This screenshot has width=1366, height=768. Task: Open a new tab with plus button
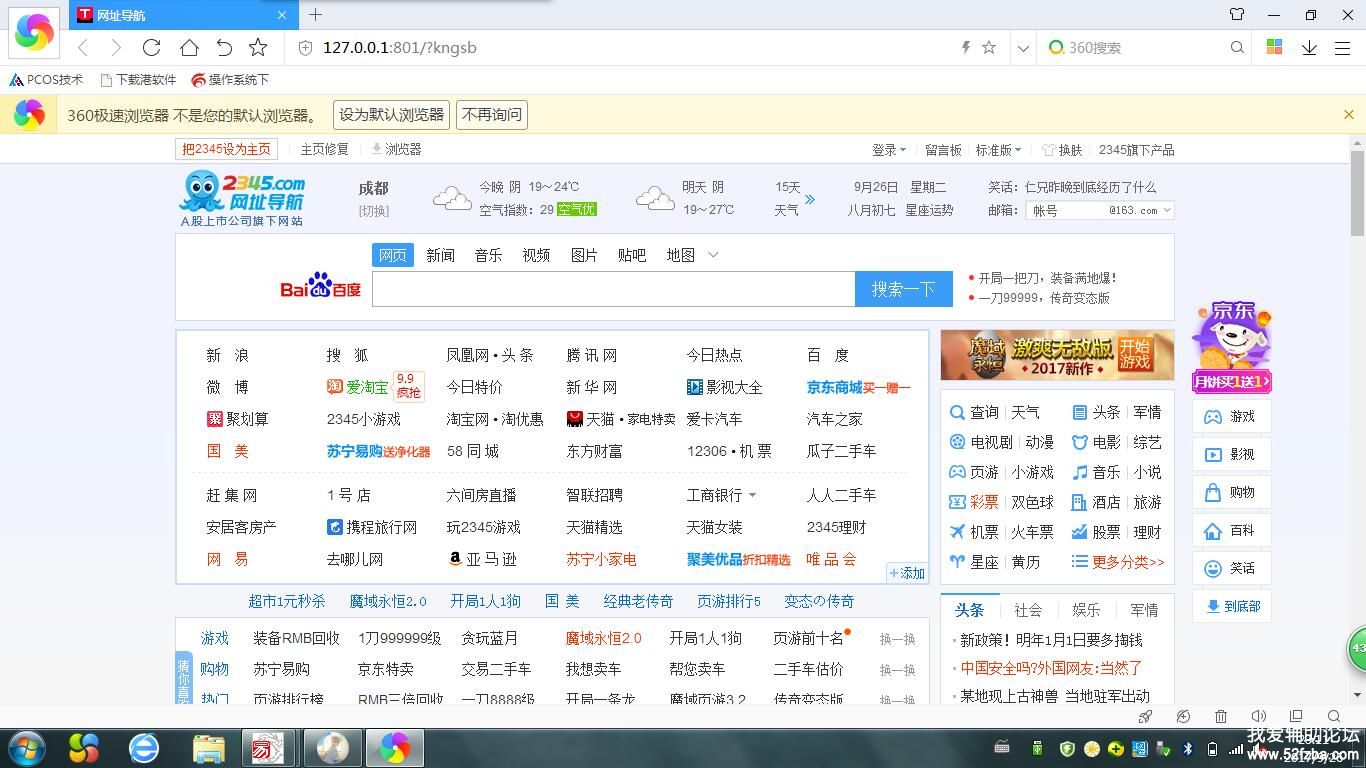(315, 14)
